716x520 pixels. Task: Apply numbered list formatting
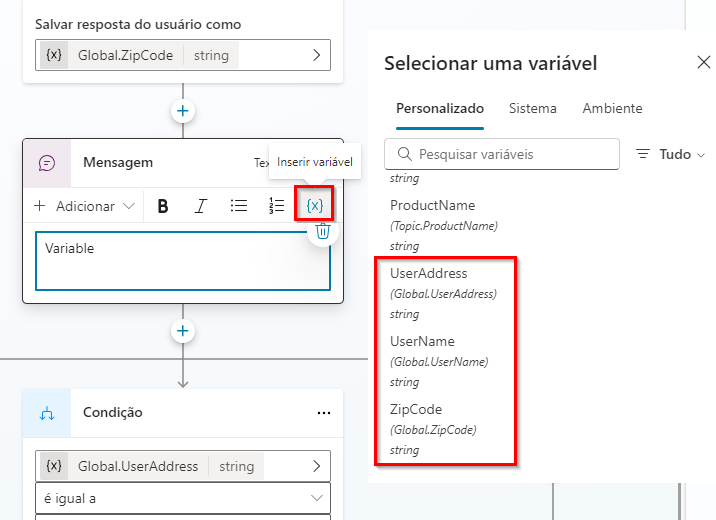[276, 206]
